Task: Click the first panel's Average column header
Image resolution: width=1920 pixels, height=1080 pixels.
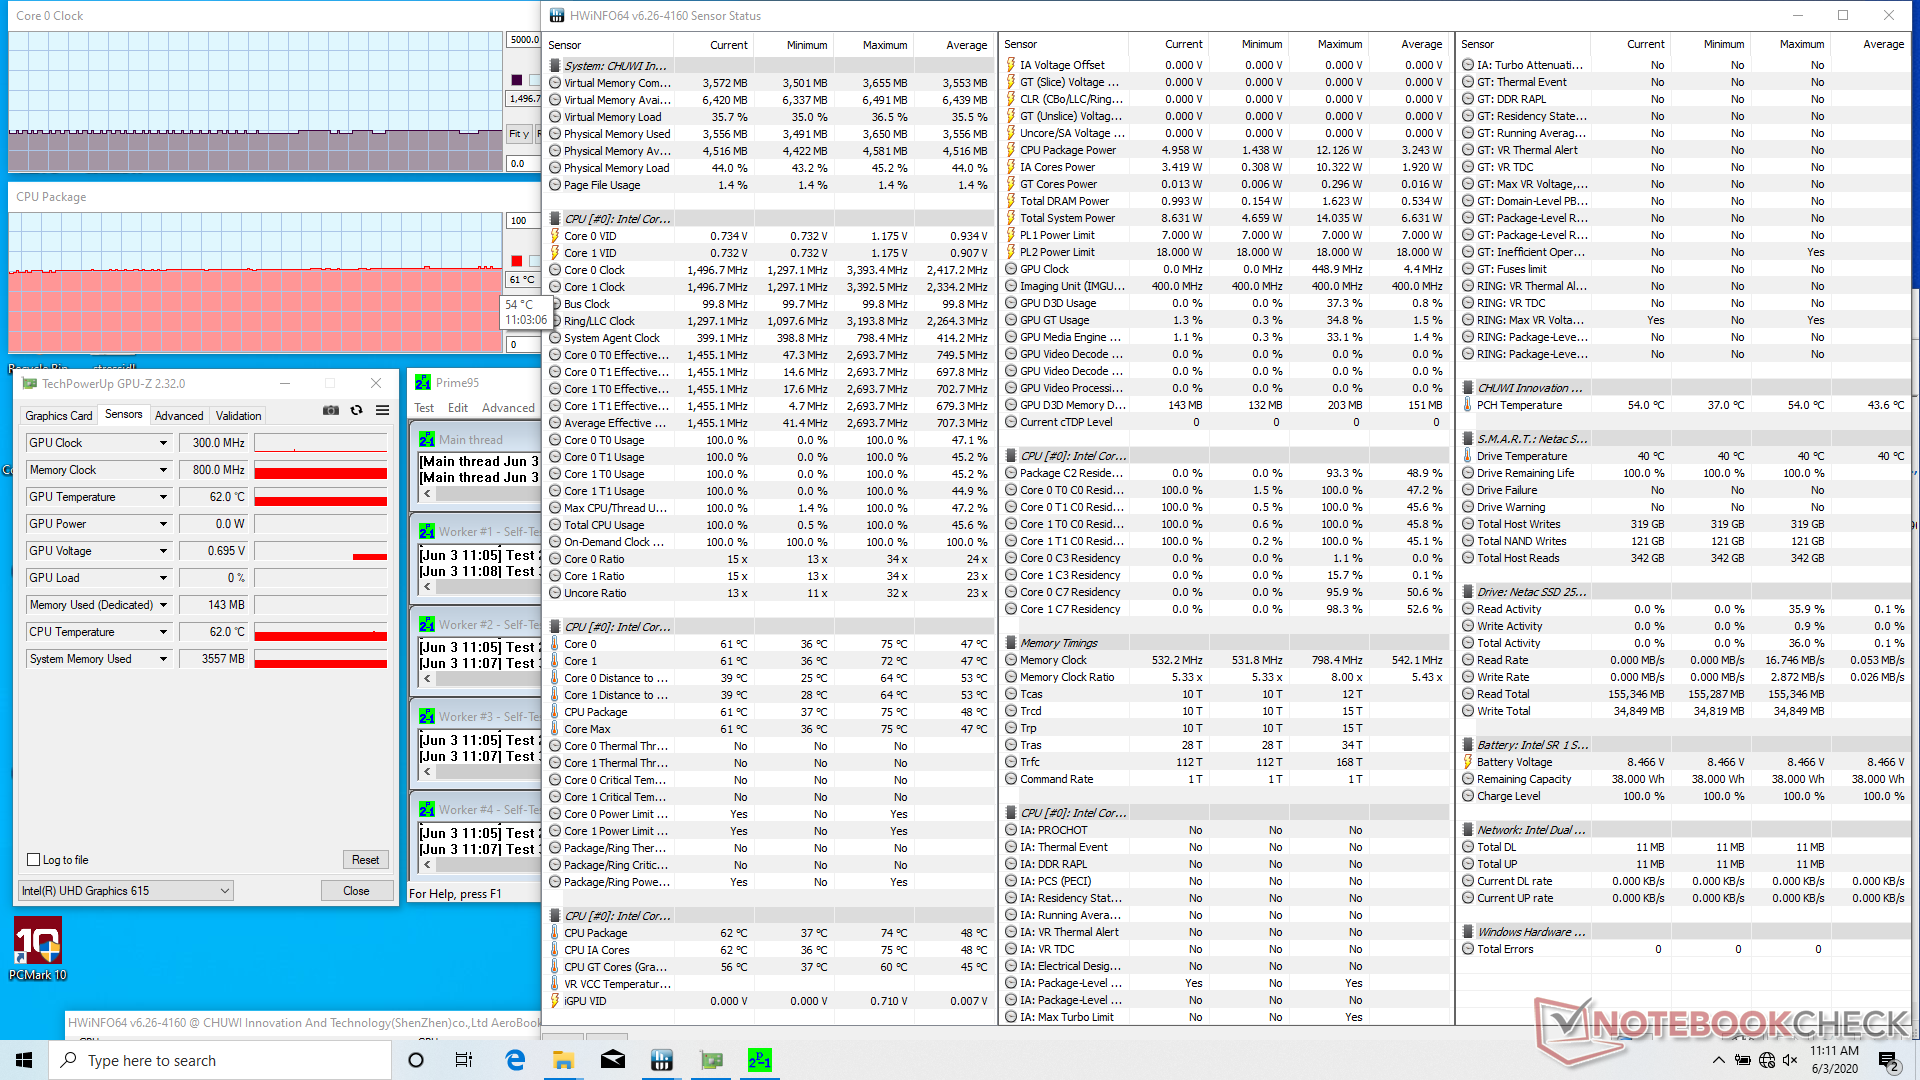Action: (966, 45)
